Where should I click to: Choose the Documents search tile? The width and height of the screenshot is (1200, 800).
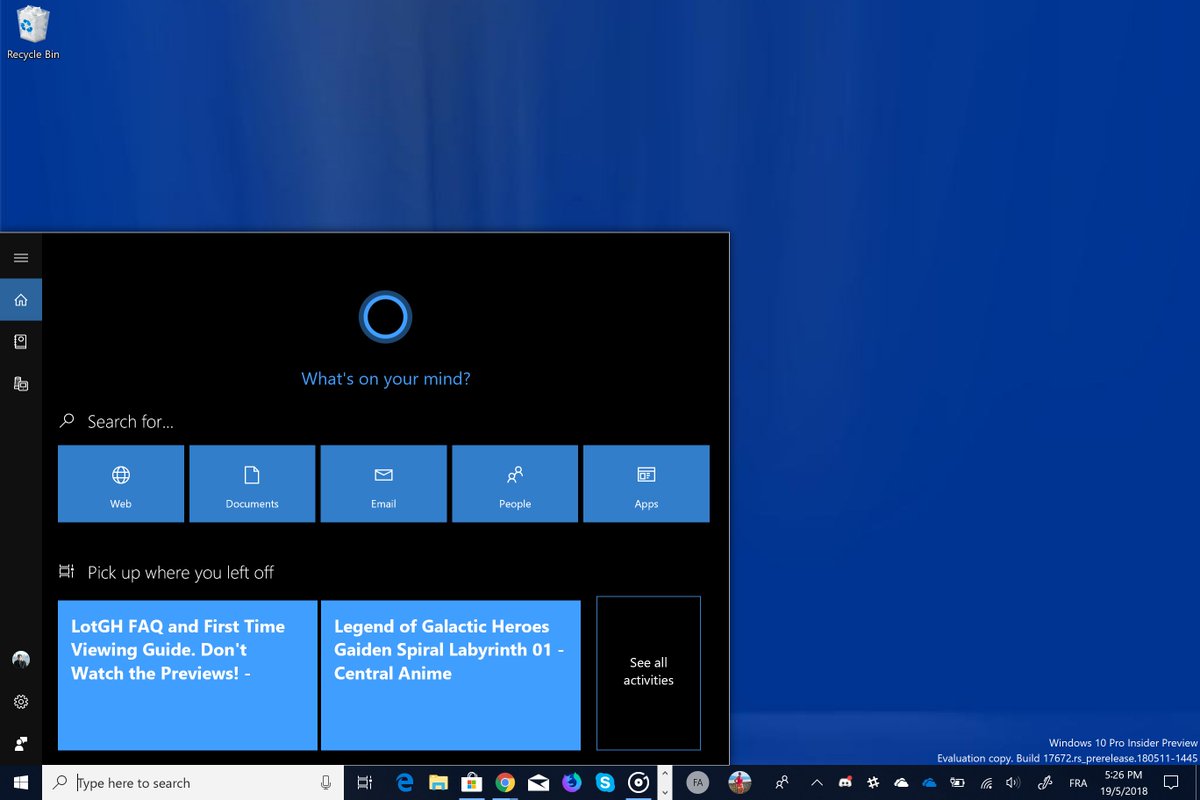252,484
